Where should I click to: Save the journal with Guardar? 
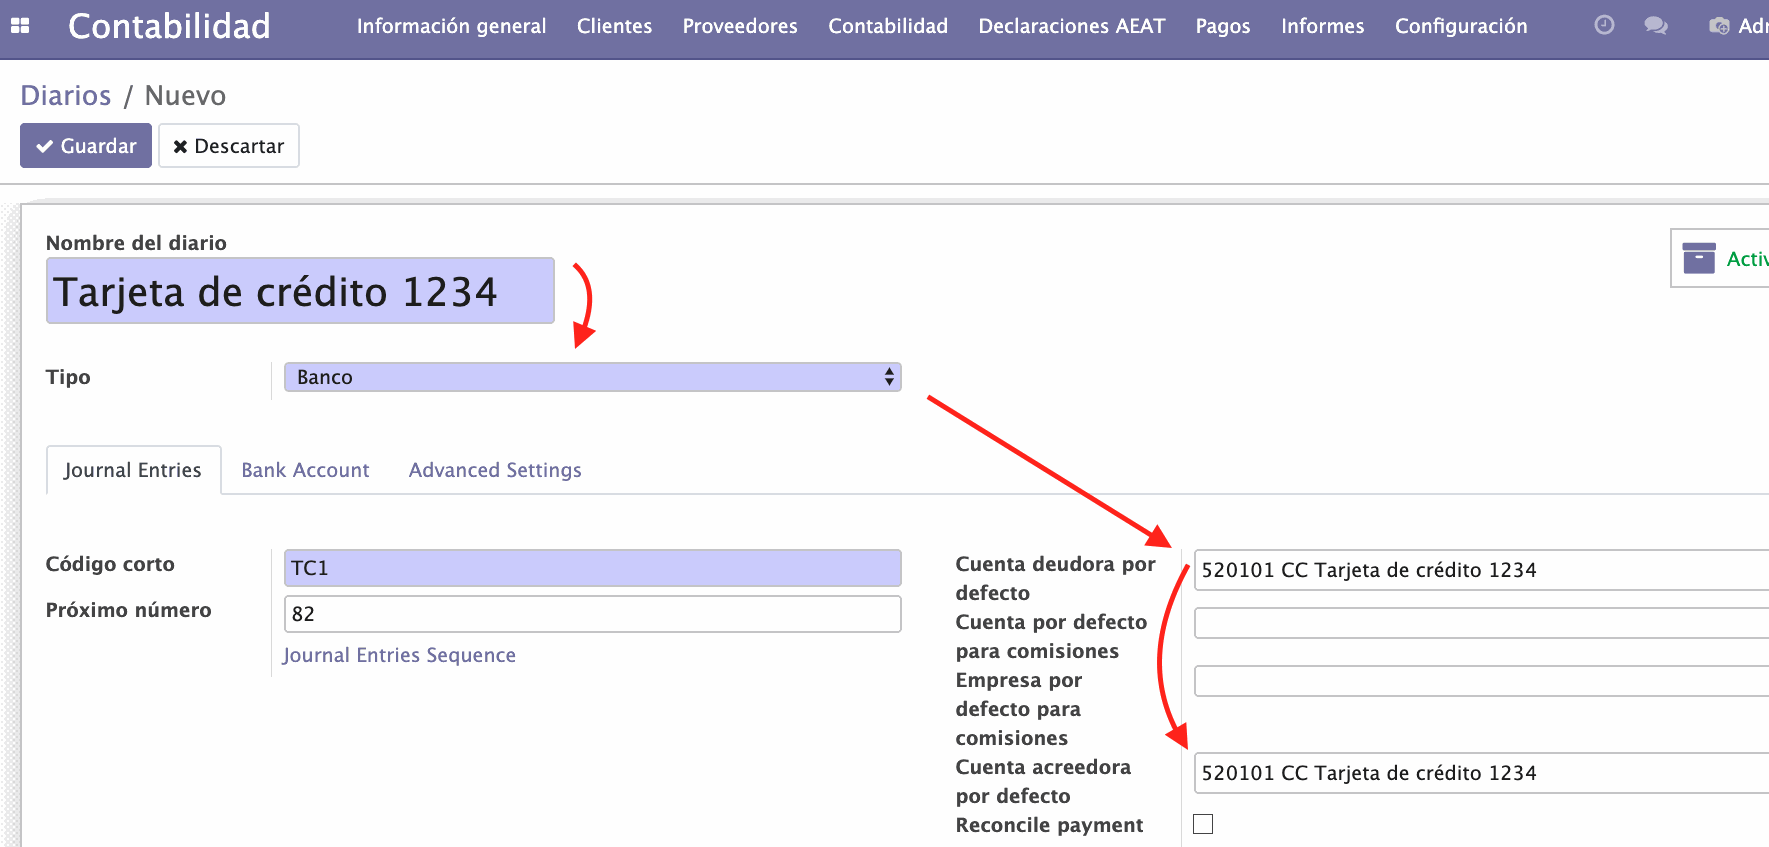pos(86,146)
